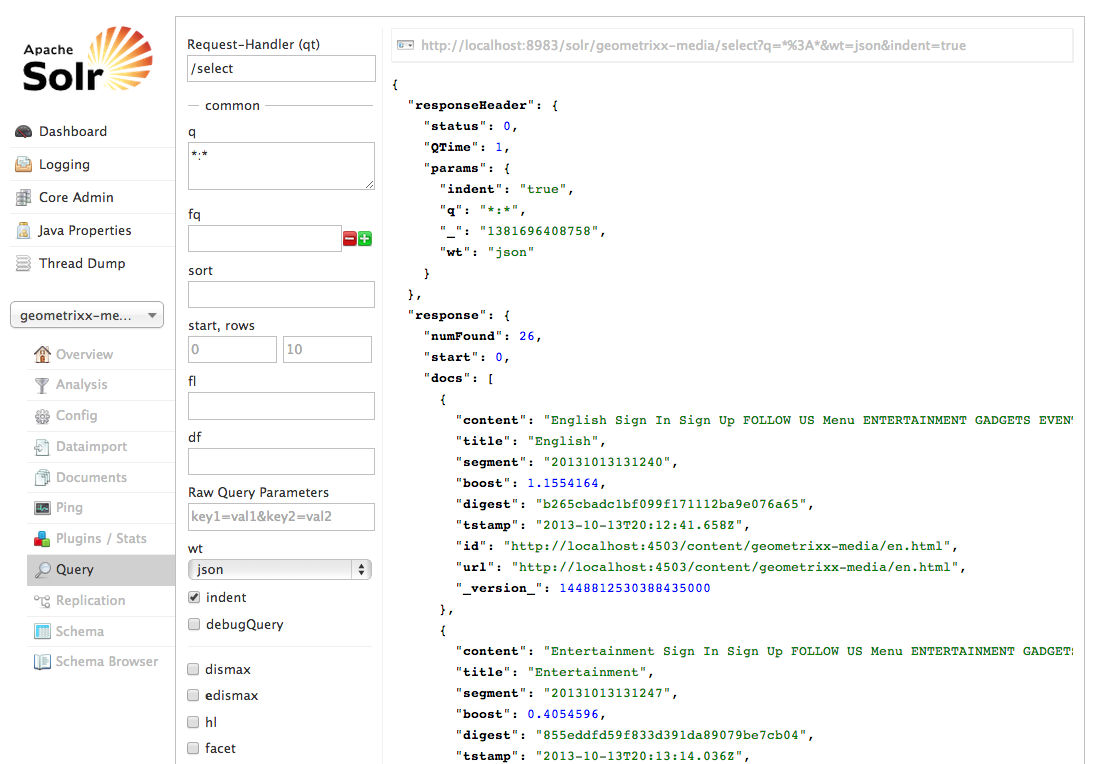This screenshot has width=1103, height=764.
Task: Click the digest value b265cbadc1bf099f171112ba9e076a65
Action: click(671, 504)
